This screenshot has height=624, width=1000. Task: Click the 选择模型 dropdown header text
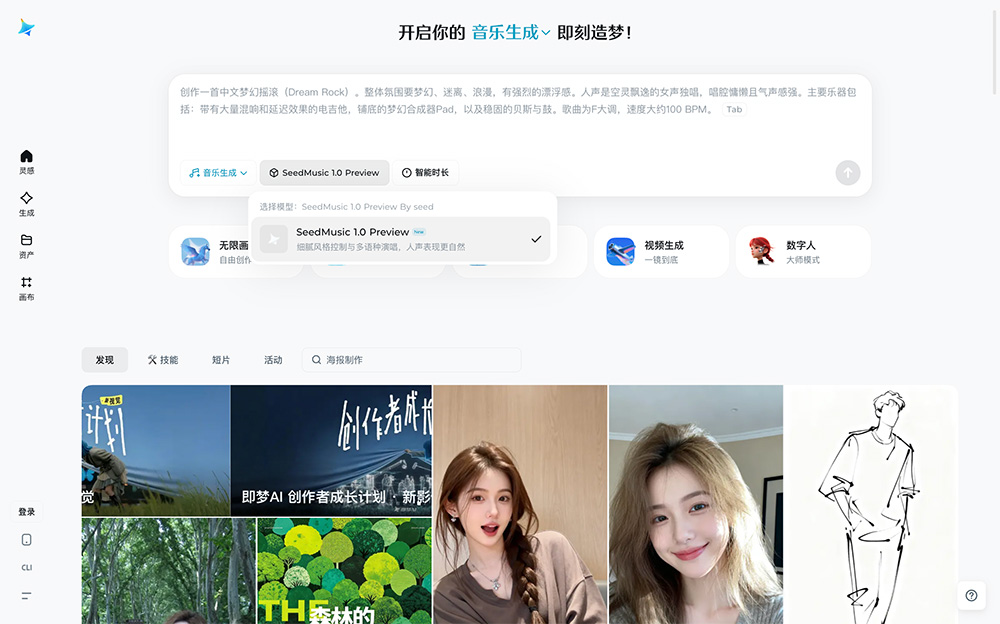coord(346,207)
